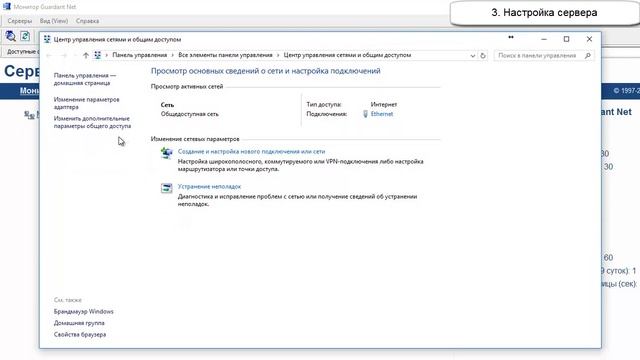Click the Back arrow in navigation bar
640x360 pixels.
[49, 56]
